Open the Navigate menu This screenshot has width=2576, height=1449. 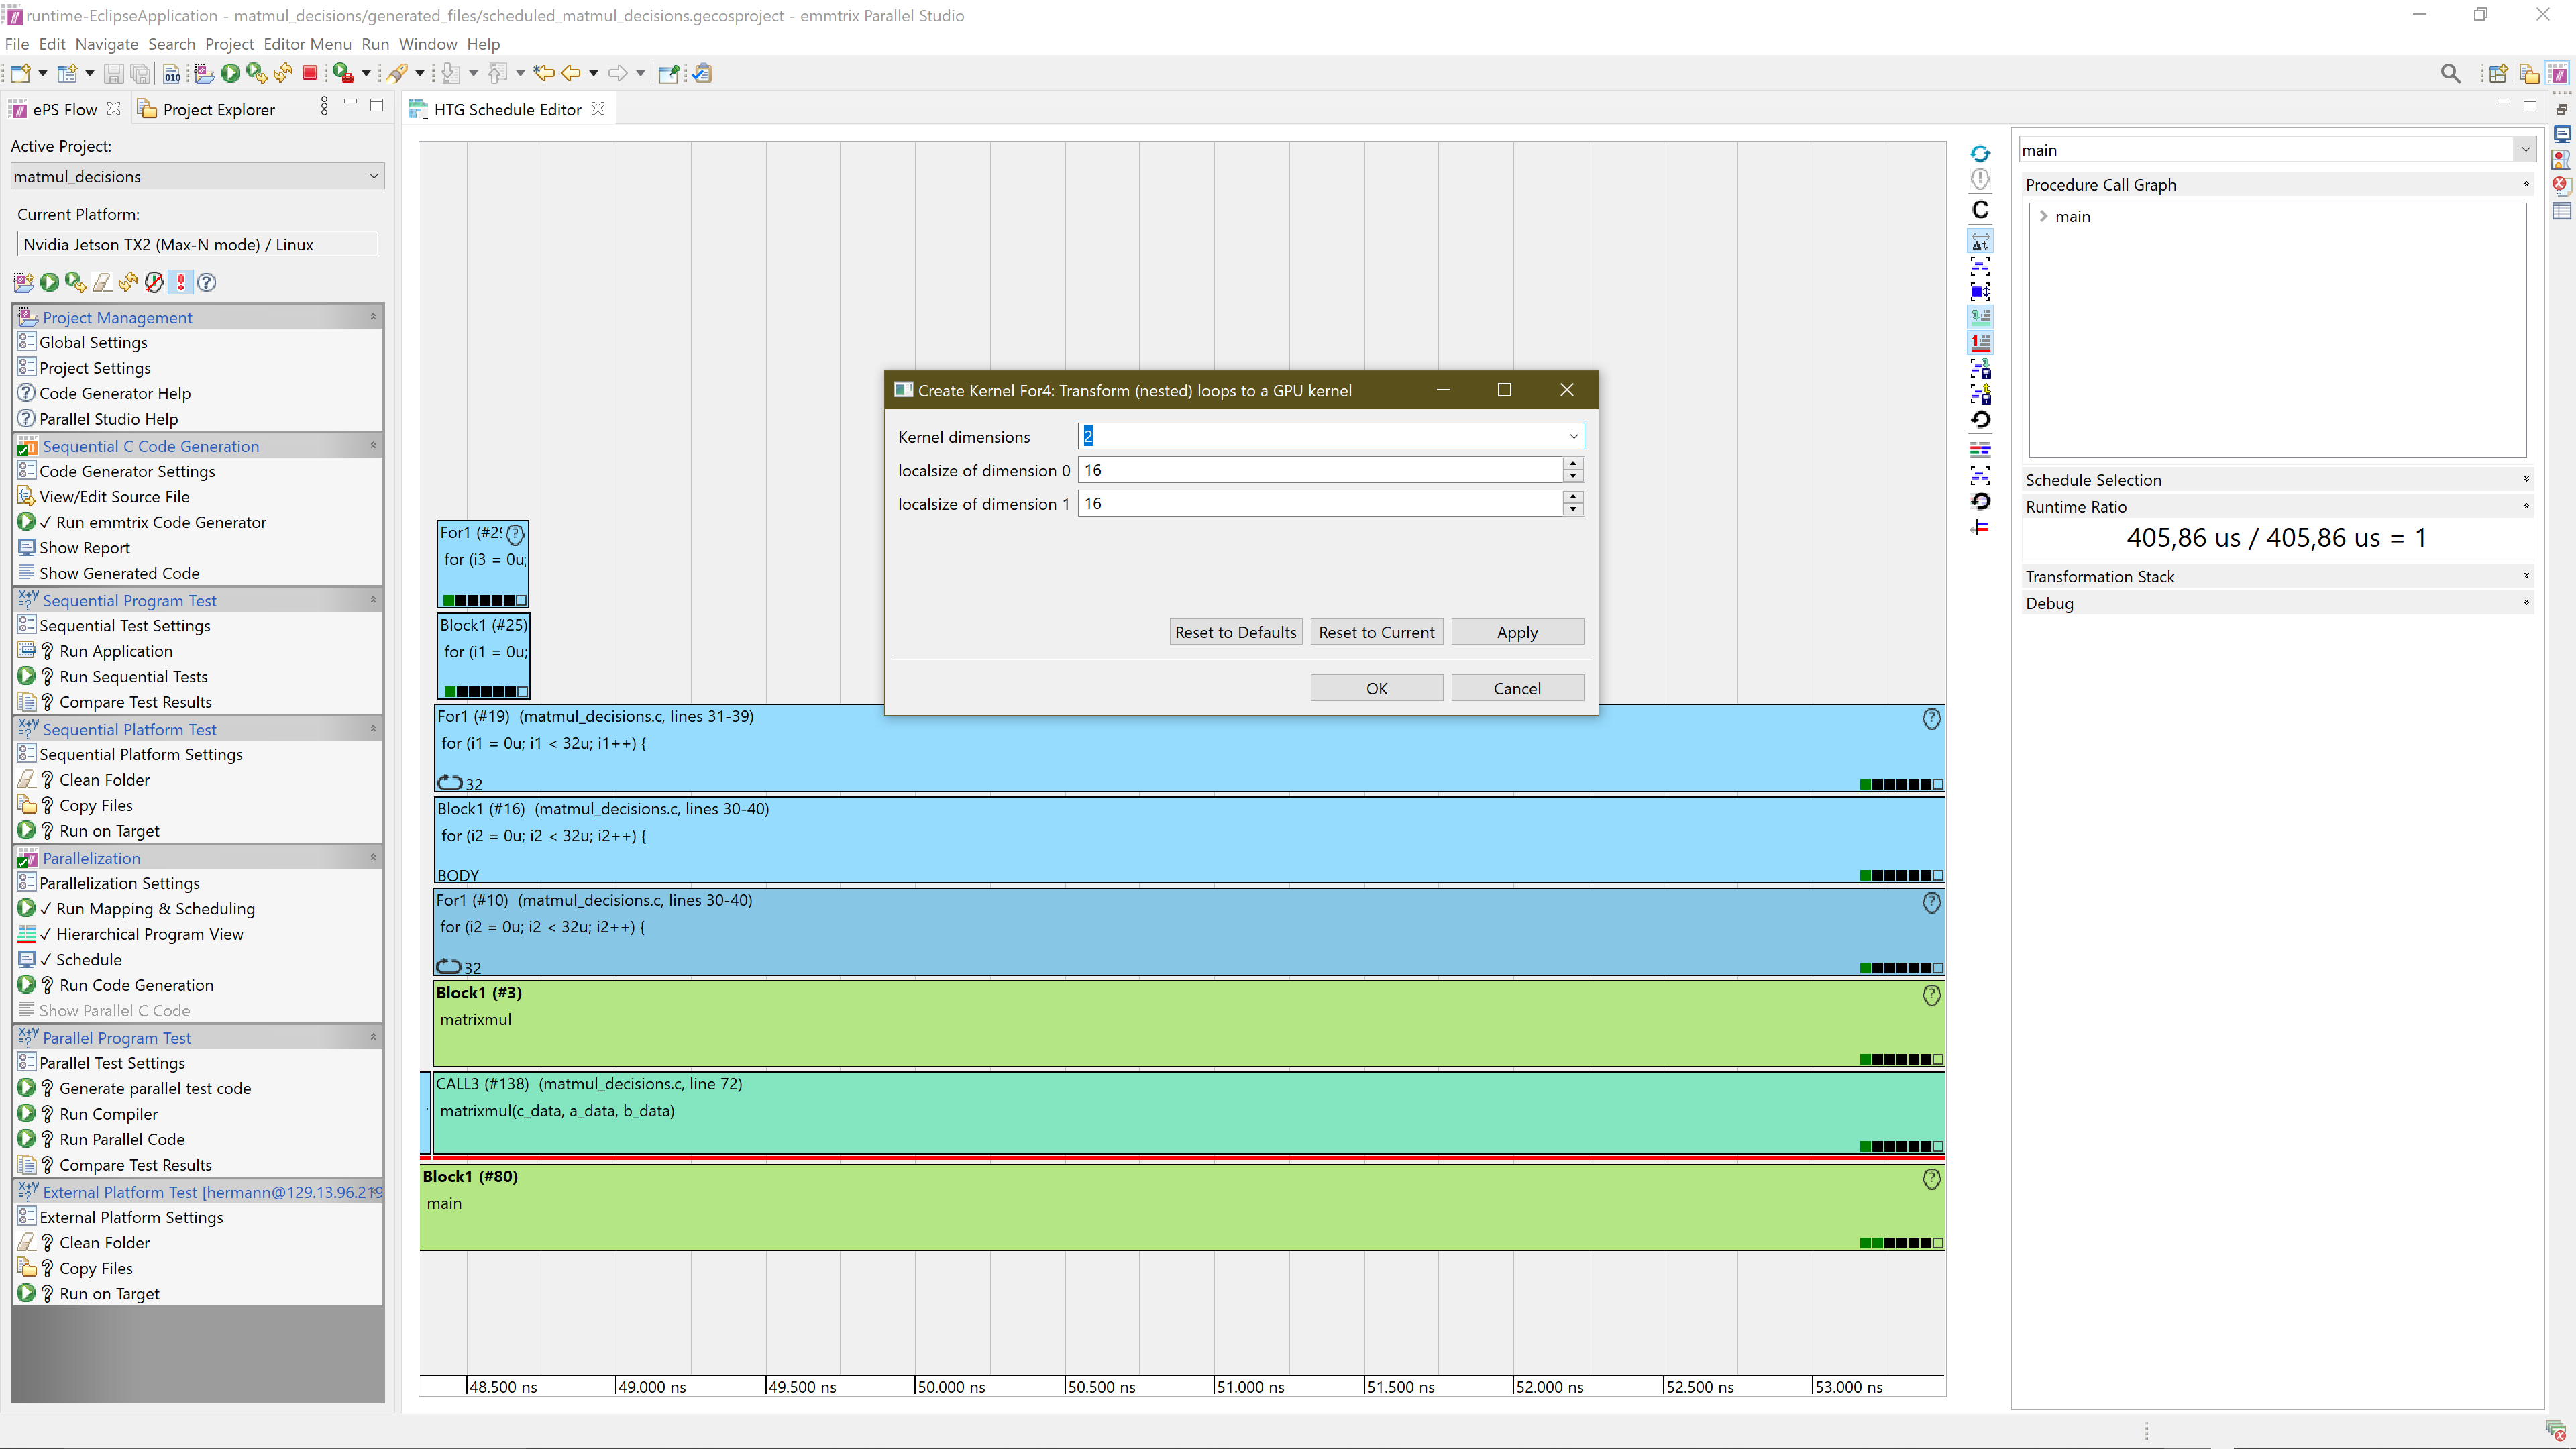[x=106, y=44]
